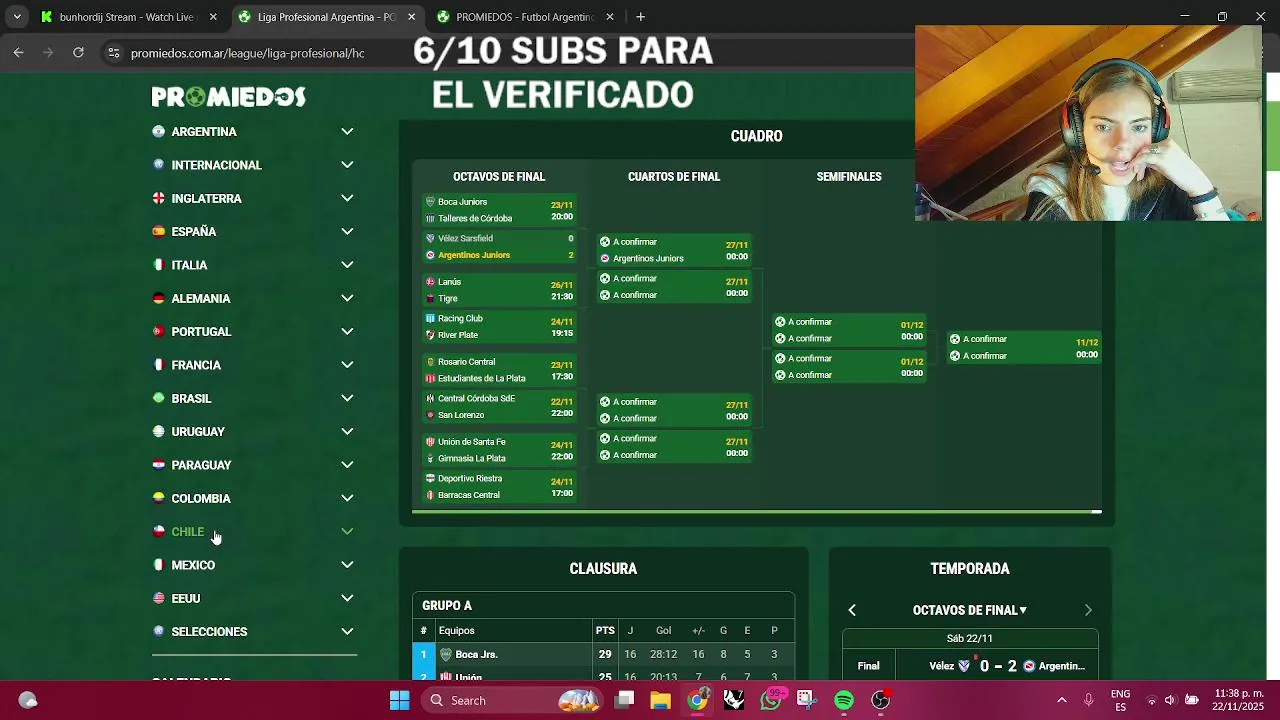Open the MEXICO menu item

[x=193, y=565]
